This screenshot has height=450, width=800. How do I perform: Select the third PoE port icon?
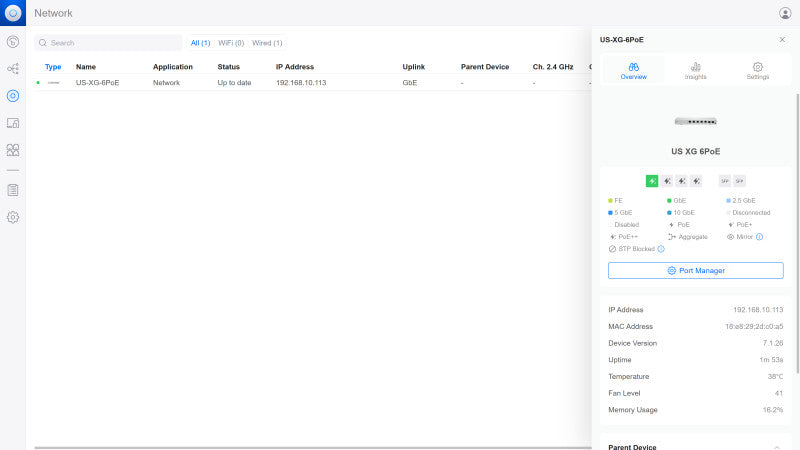[x=682, y=181]
